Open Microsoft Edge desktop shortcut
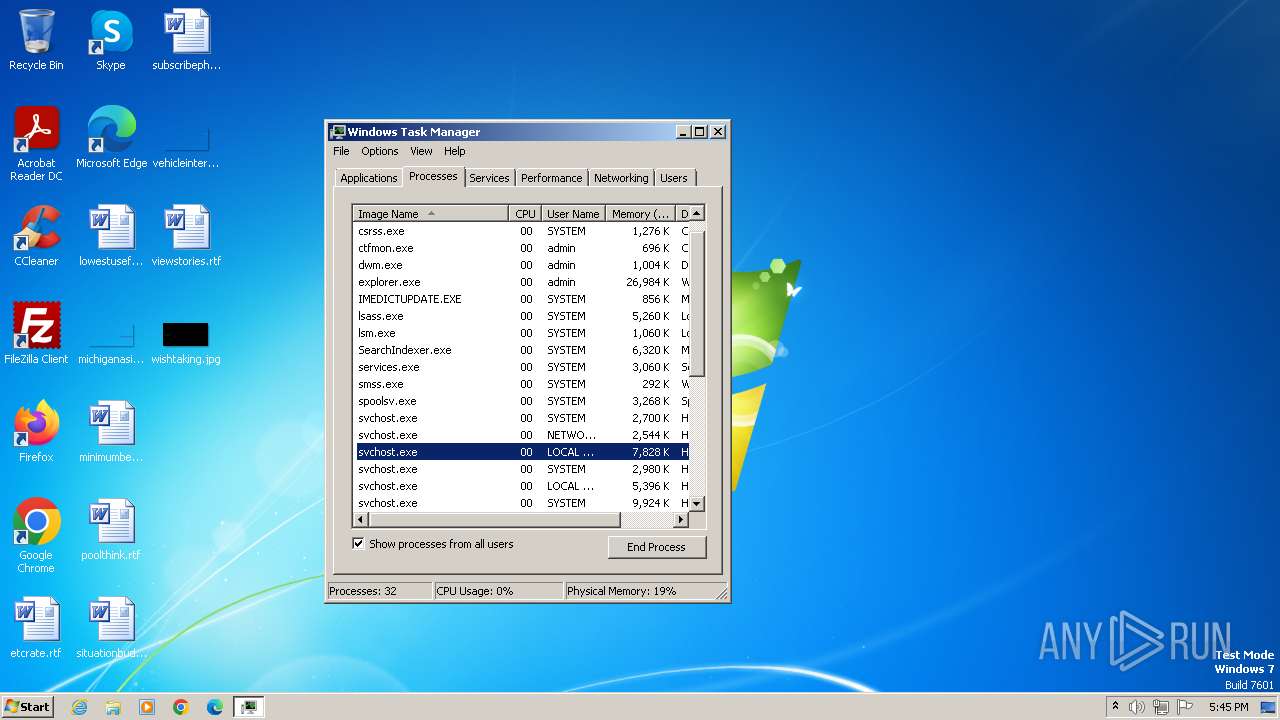Screen dimensions: 1280x720 [111, 137]
